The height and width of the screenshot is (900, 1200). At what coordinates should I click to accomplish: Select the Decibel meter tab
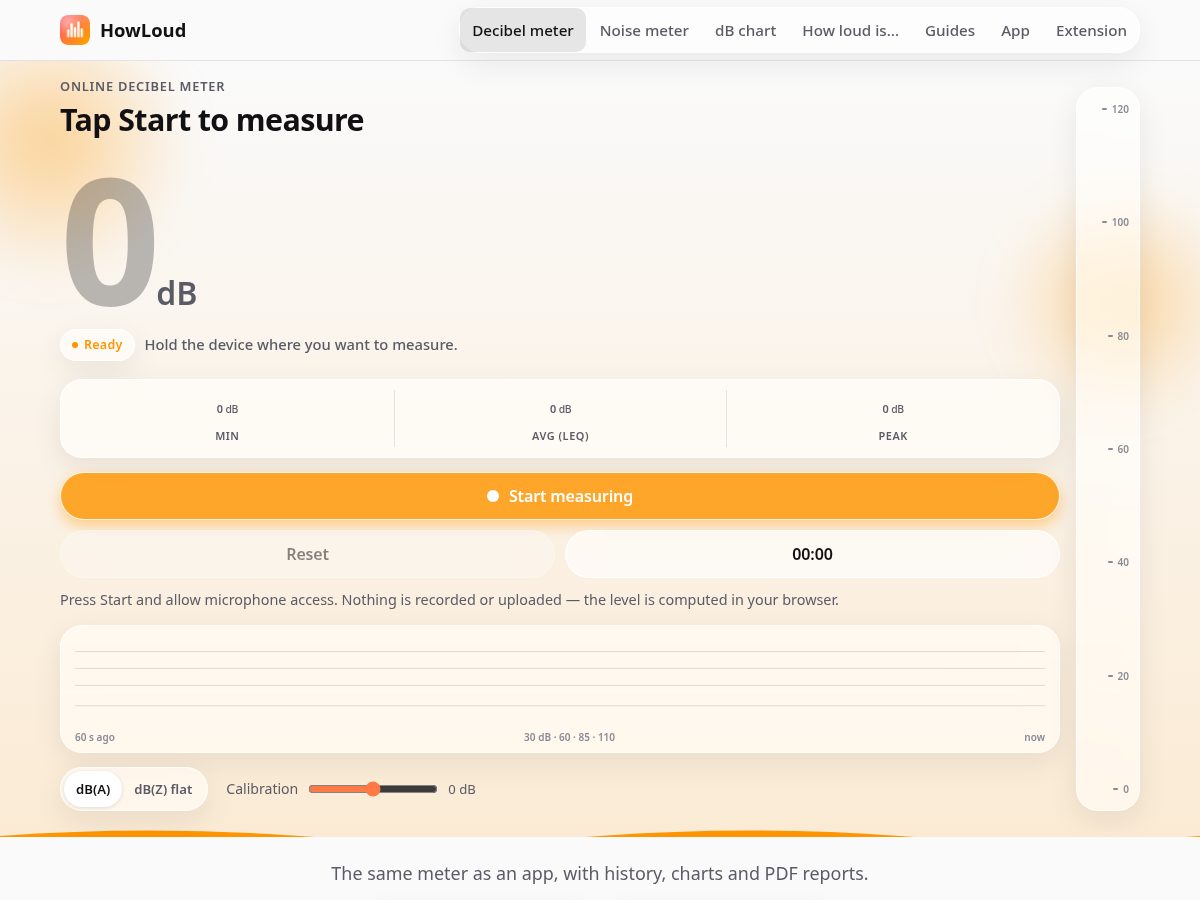pos(523,30)
